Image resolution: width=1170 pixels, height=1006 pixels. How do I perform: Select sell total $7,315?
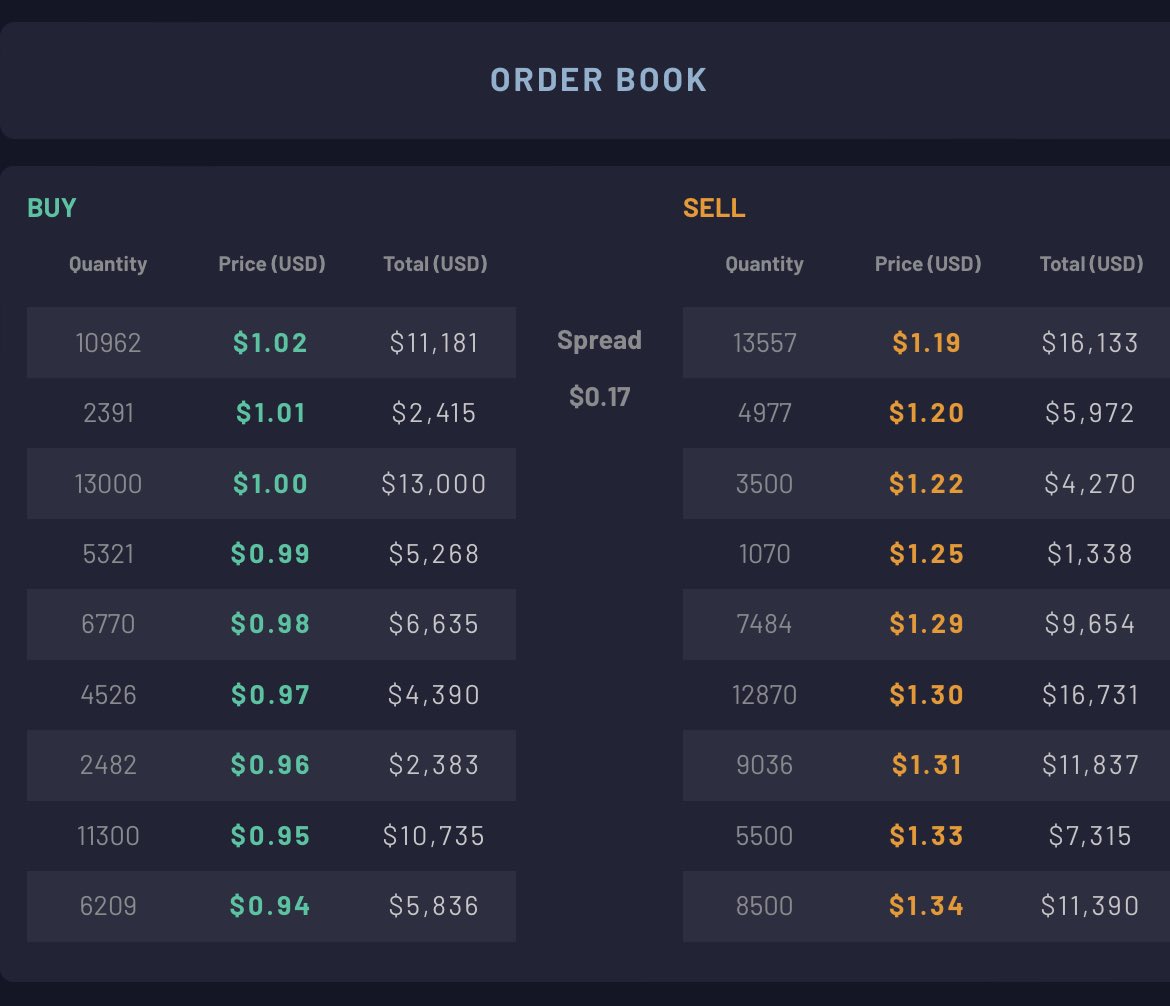point(1090,836)
